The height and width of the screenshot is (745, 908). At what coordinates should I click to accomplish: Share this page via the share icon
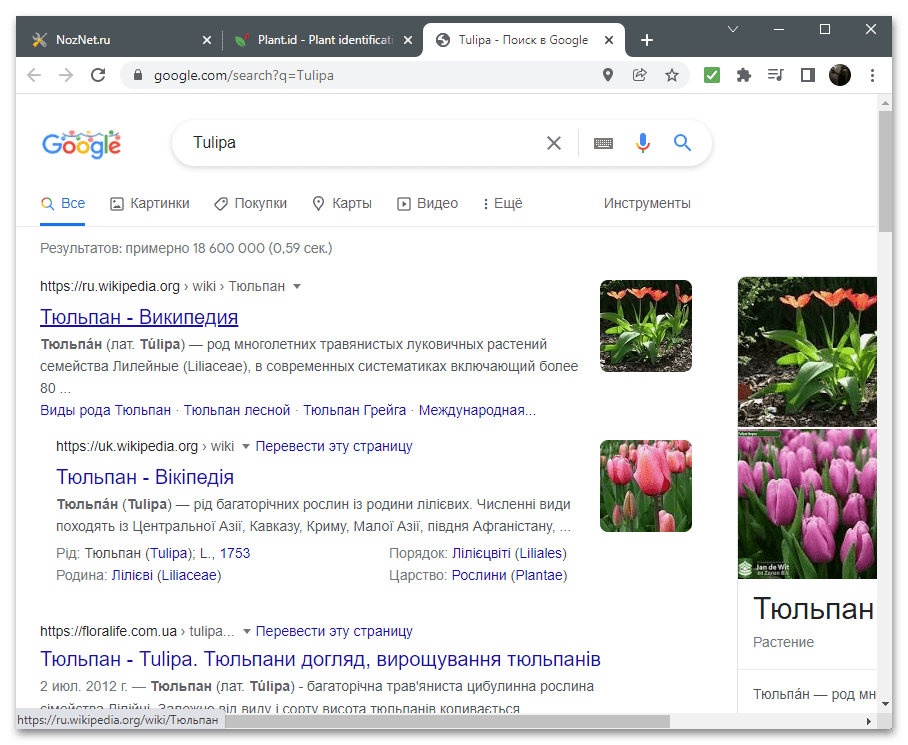click(x=639, y=75)
